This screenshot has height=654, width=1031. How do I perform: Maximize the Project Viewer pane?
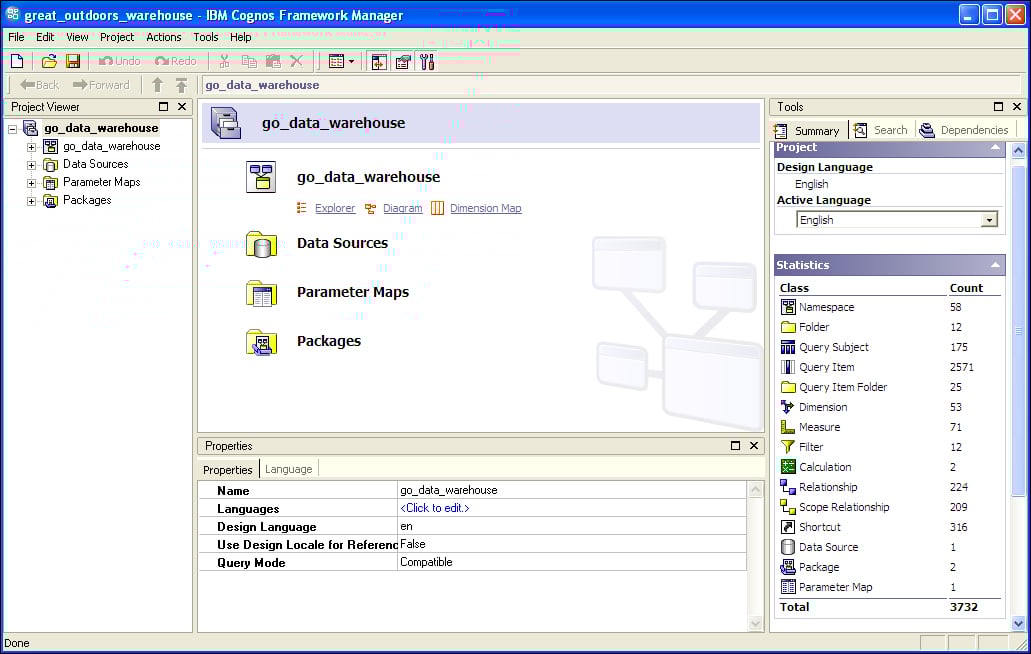tap(164, 106)
